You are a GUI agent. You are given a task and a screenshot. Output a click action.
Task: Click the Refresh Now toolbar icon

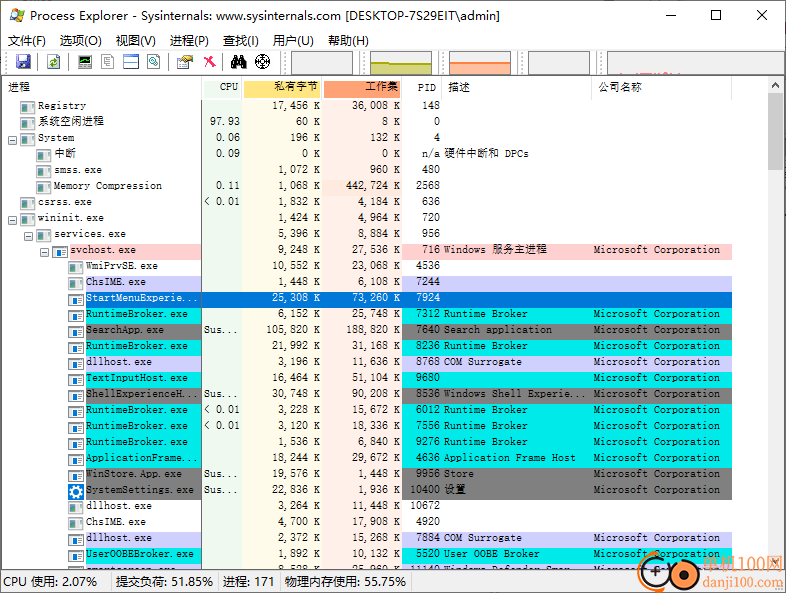54,62
